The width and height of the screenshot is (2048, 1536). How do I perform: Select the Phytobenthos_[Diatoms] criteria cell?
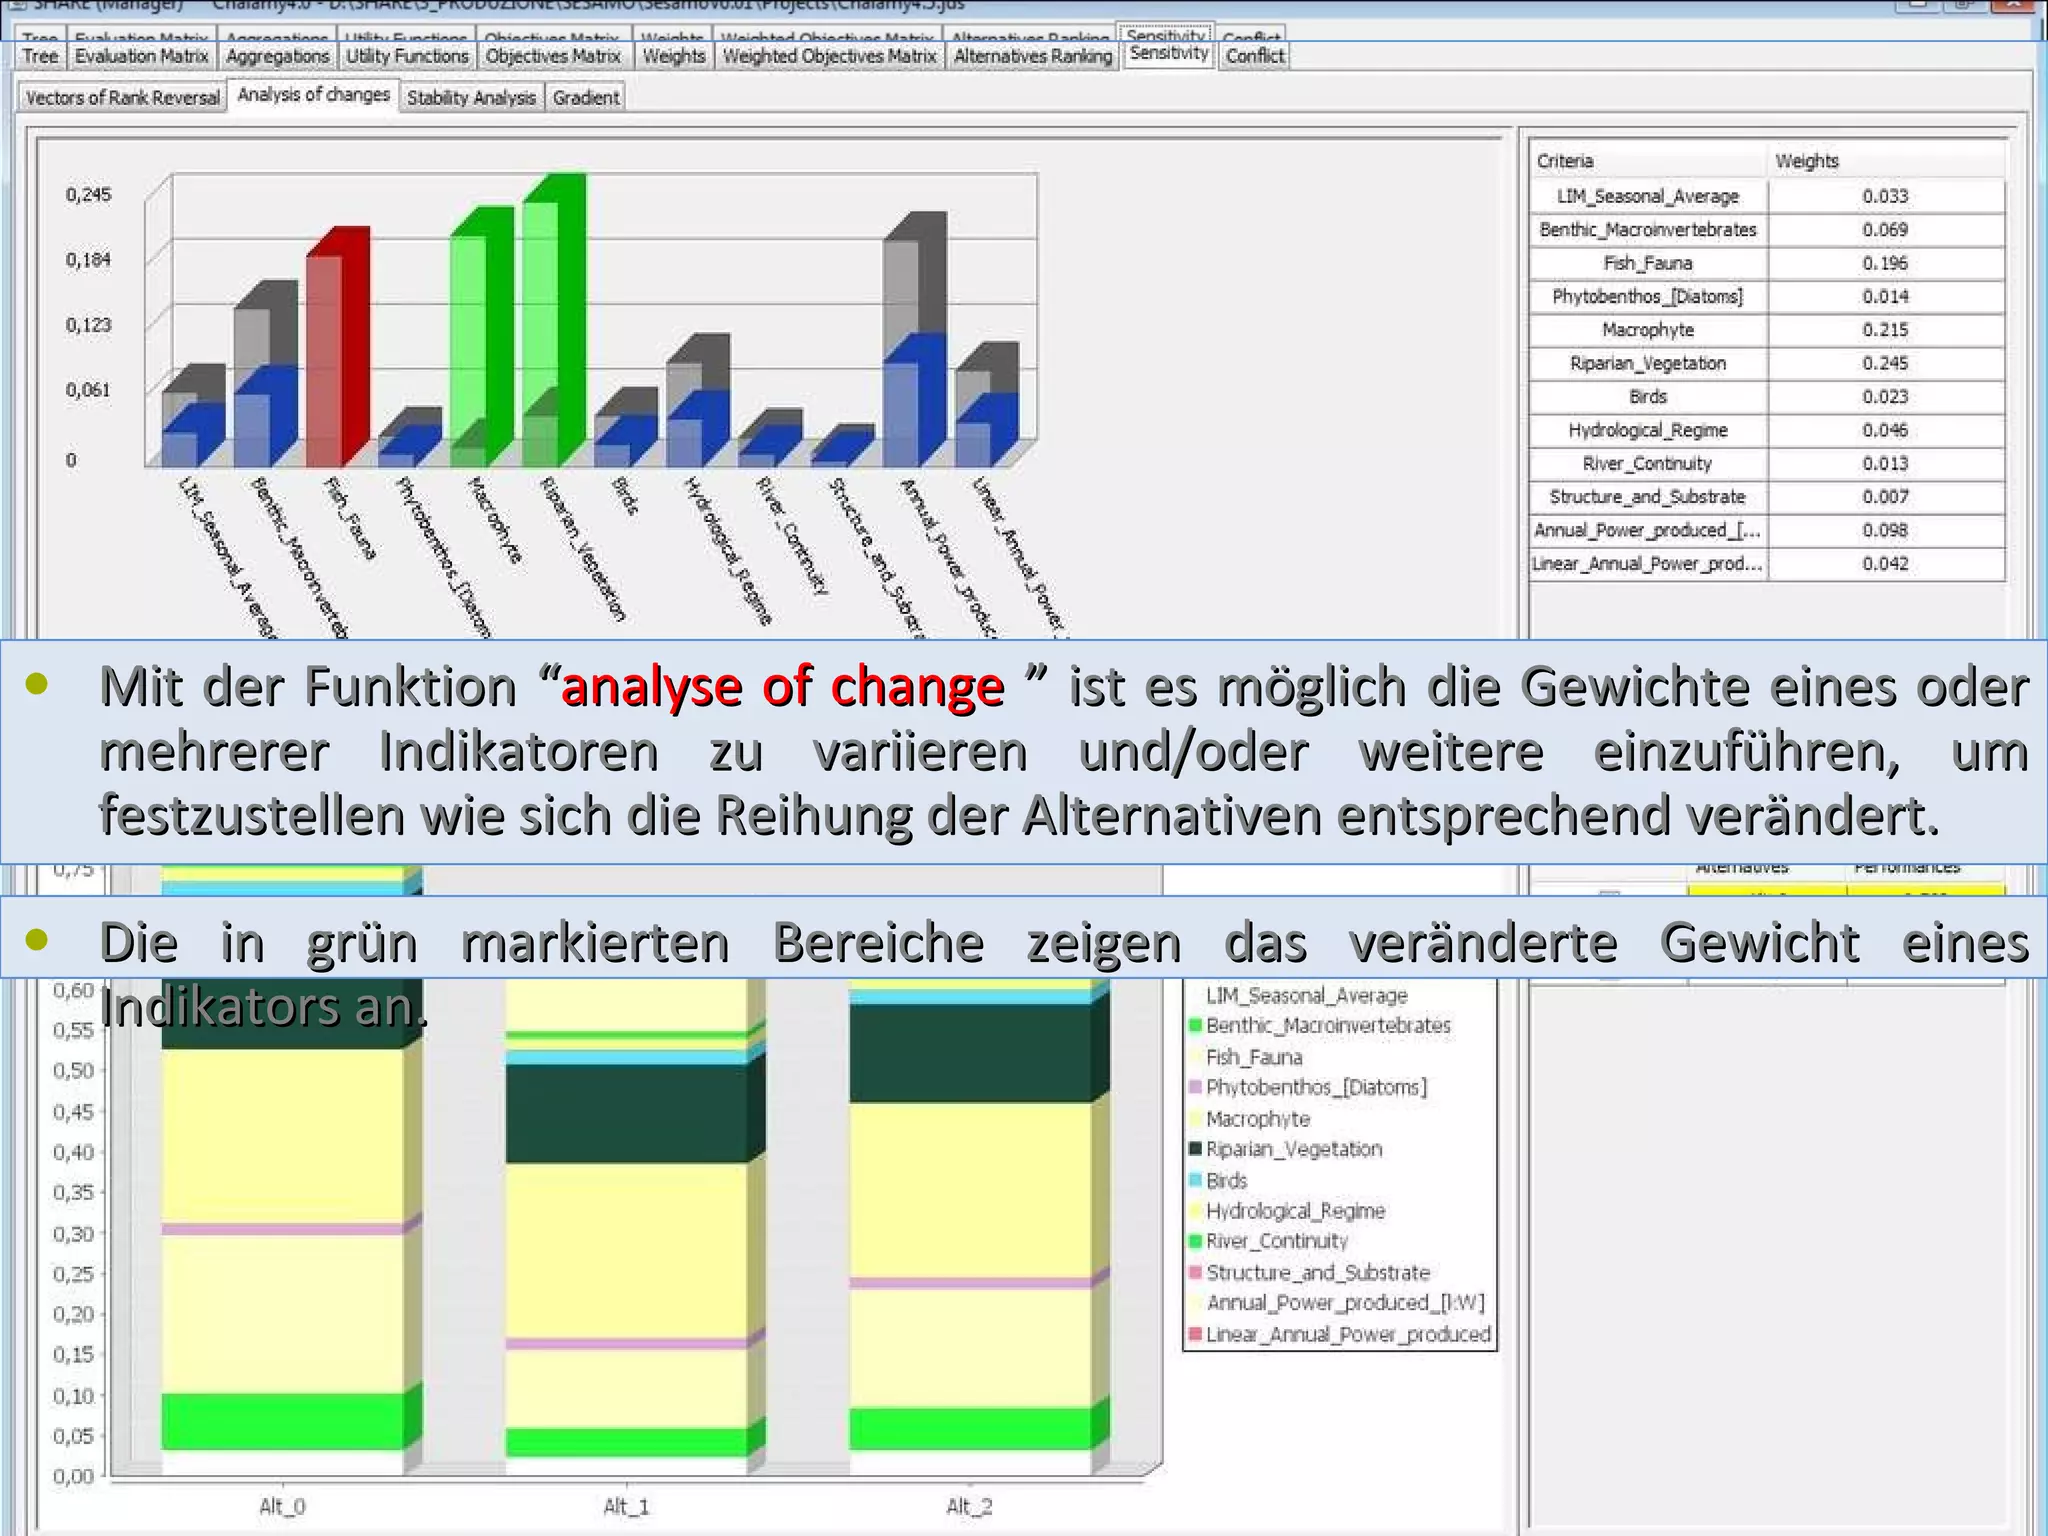1648,296
